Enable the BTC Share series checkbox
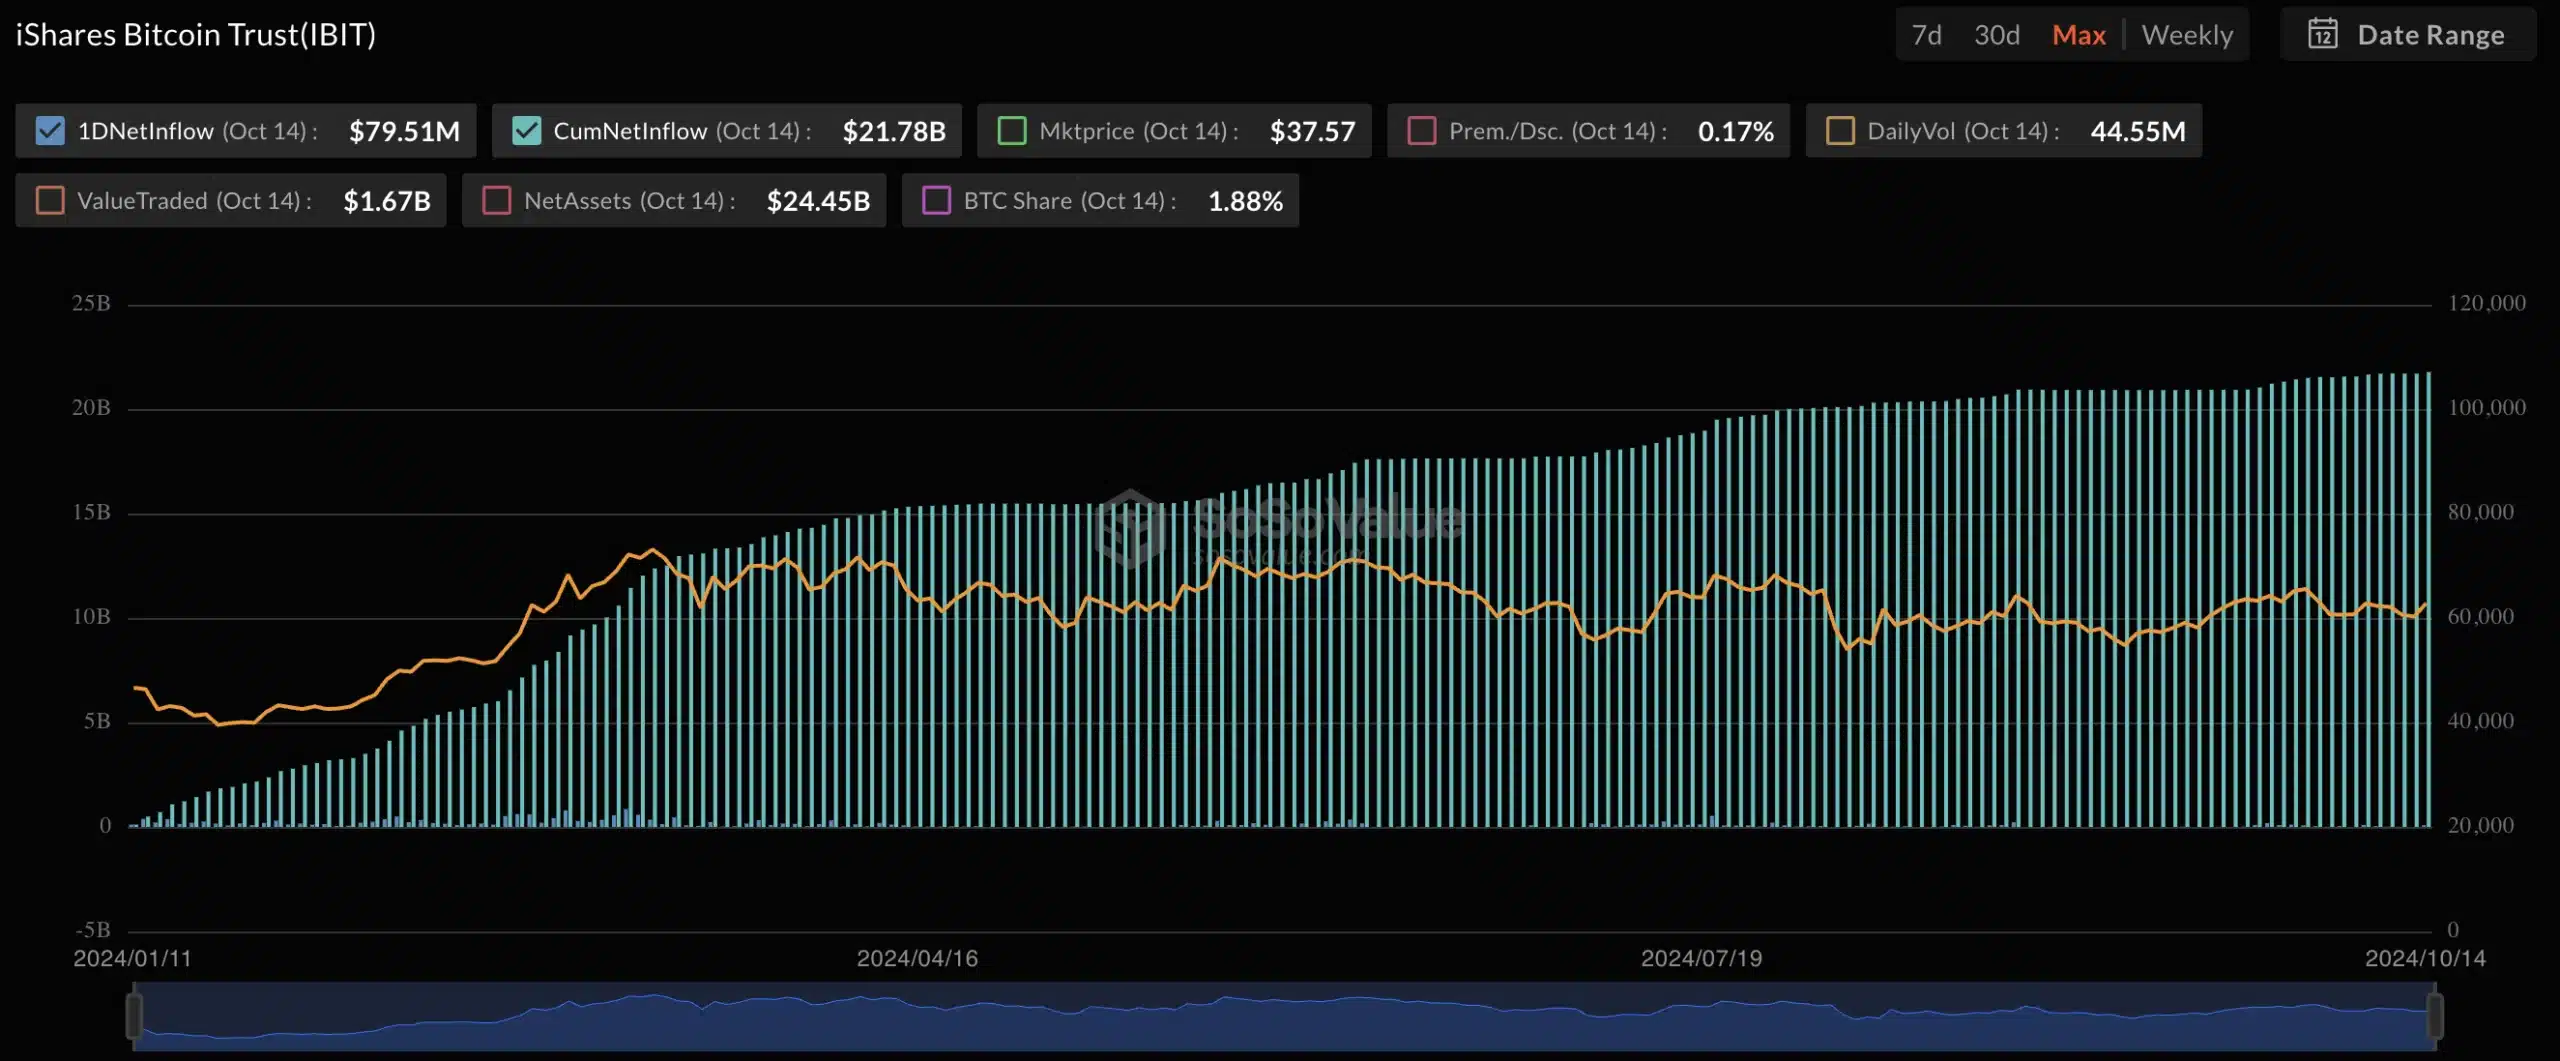The height and width of the screenshot is (1061, 2560). click(936, 201)
